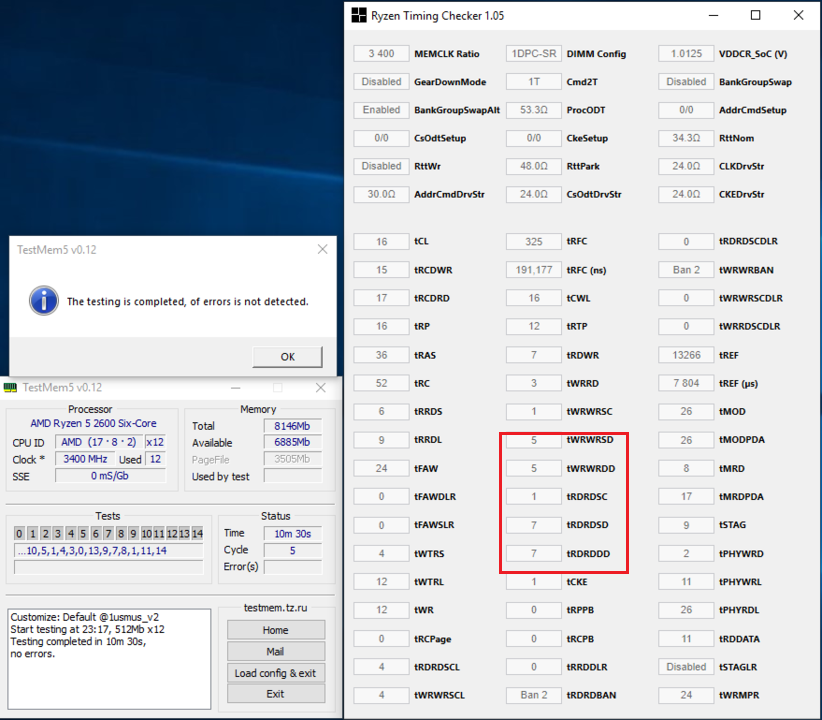Click the RttPark value 48.0Ω

coord(534,166)
